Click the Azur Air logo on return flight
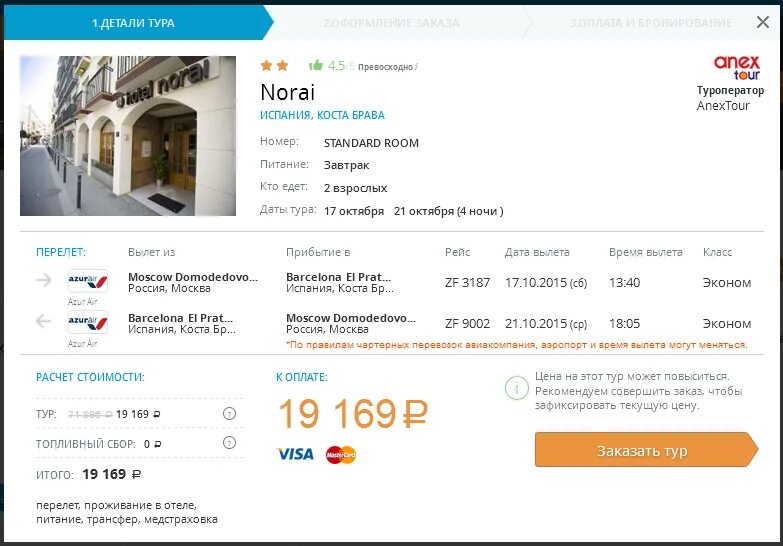This screenshot has width=783, height=546. (x=87, y=322)
